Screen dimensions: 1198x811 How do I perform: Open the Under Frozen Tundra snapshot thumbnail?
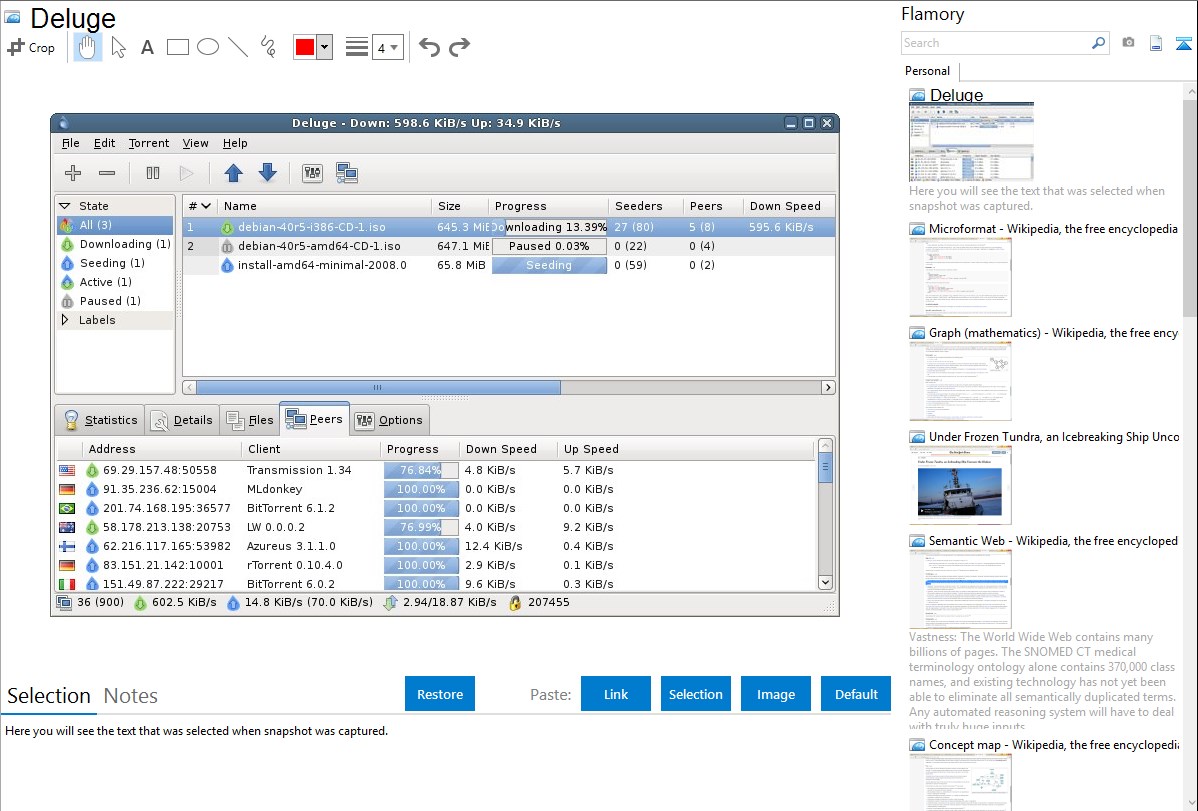point(960,485)
